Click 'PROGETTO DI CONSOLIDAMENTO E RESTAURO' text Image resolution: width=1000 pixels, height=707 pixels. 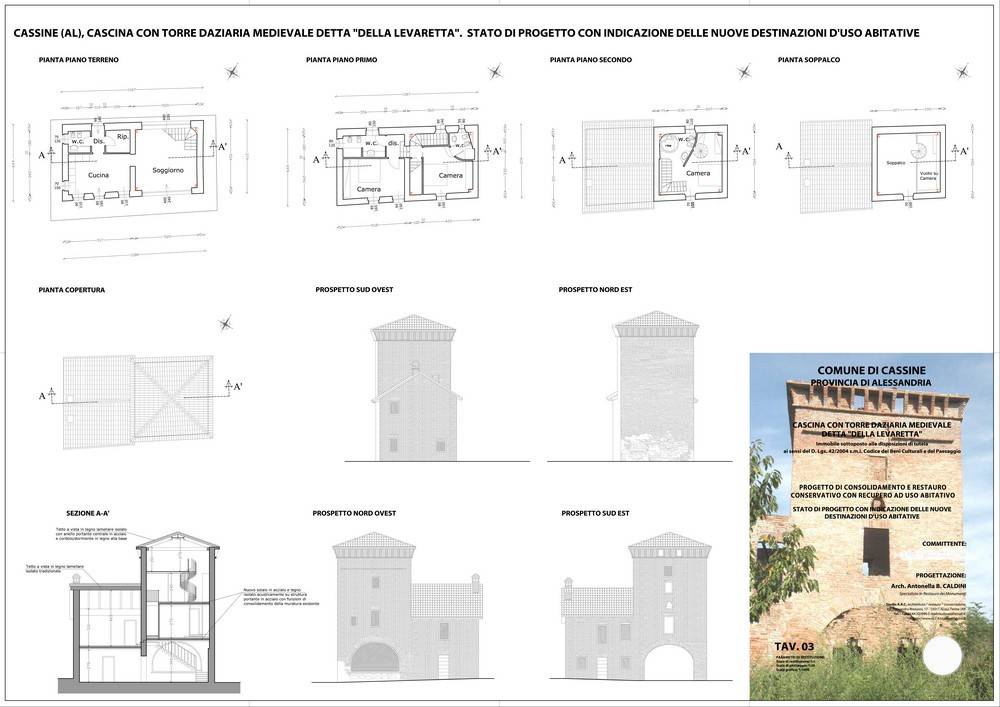pos(872,487)
